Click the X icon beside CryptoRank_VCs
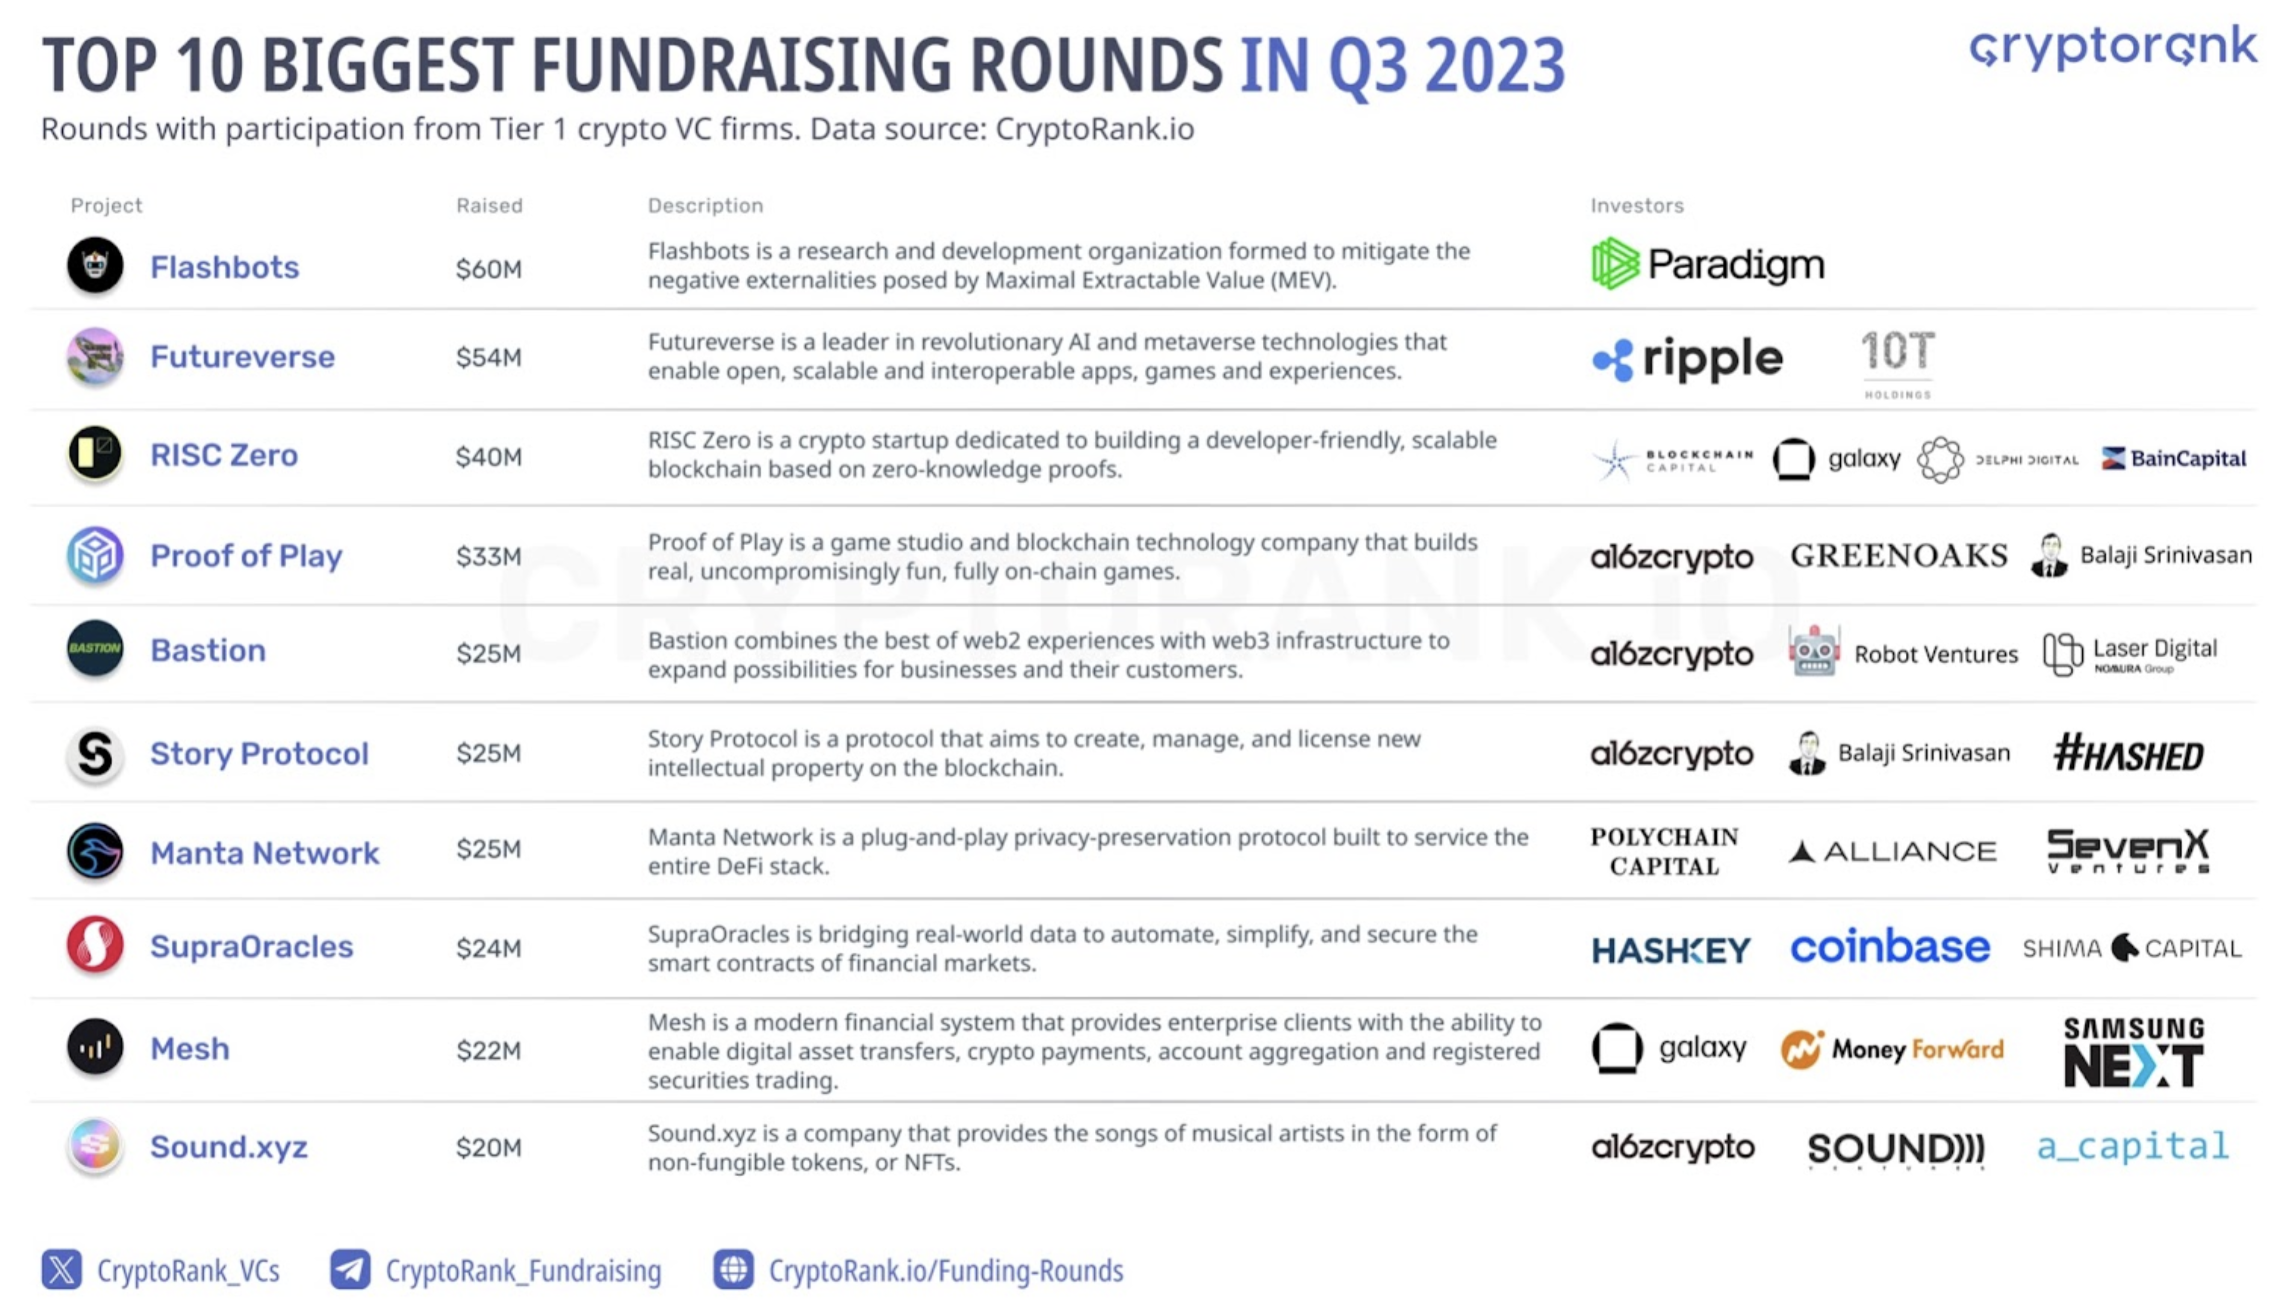 pyautogui.click(x=62, y=1270)
